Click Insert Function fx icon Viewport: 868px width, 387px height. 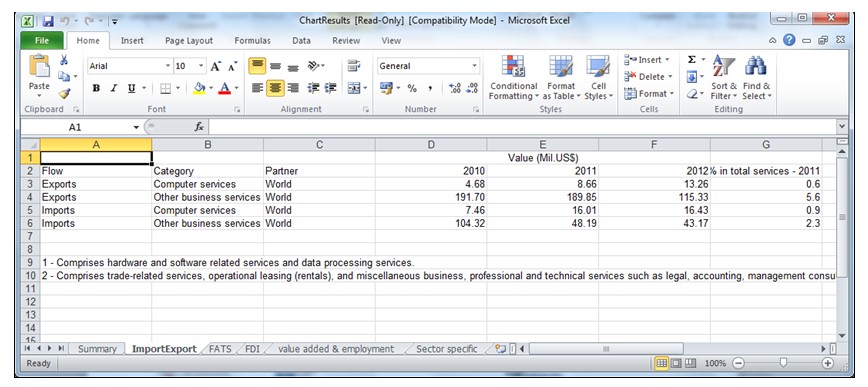coord(199,127)
